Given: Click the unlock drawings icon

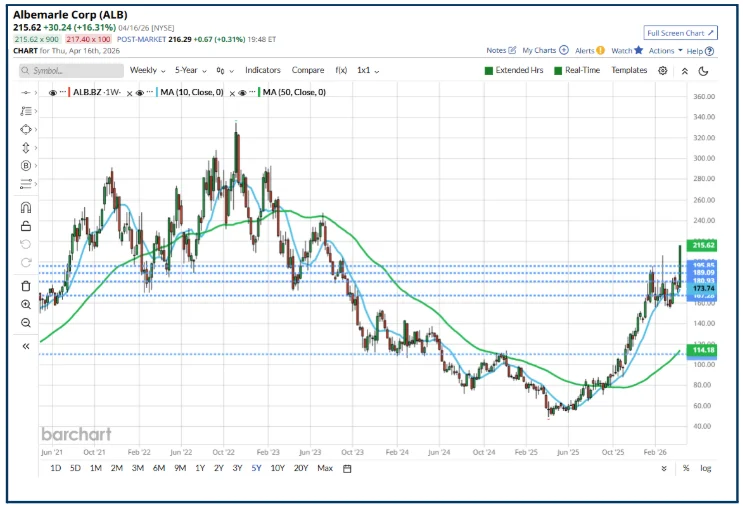Looking at the screenshot, I should coord(26,226).
